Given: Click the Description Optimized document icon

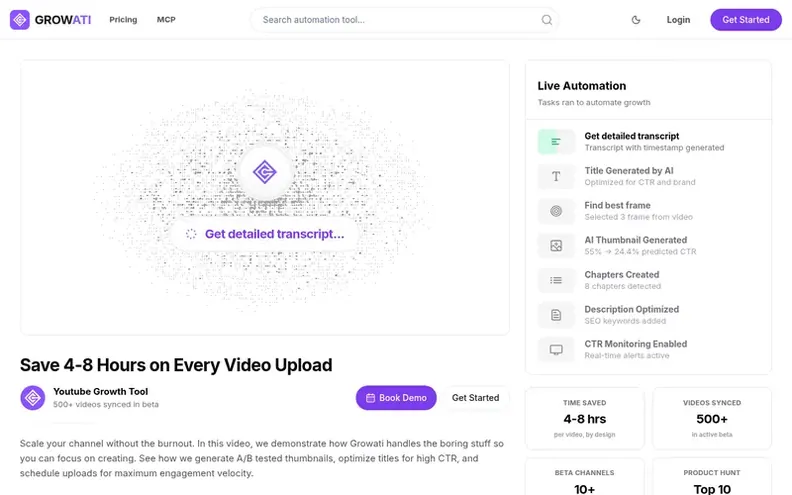Looking at the screenshot, I should click(x=556, y=315).
